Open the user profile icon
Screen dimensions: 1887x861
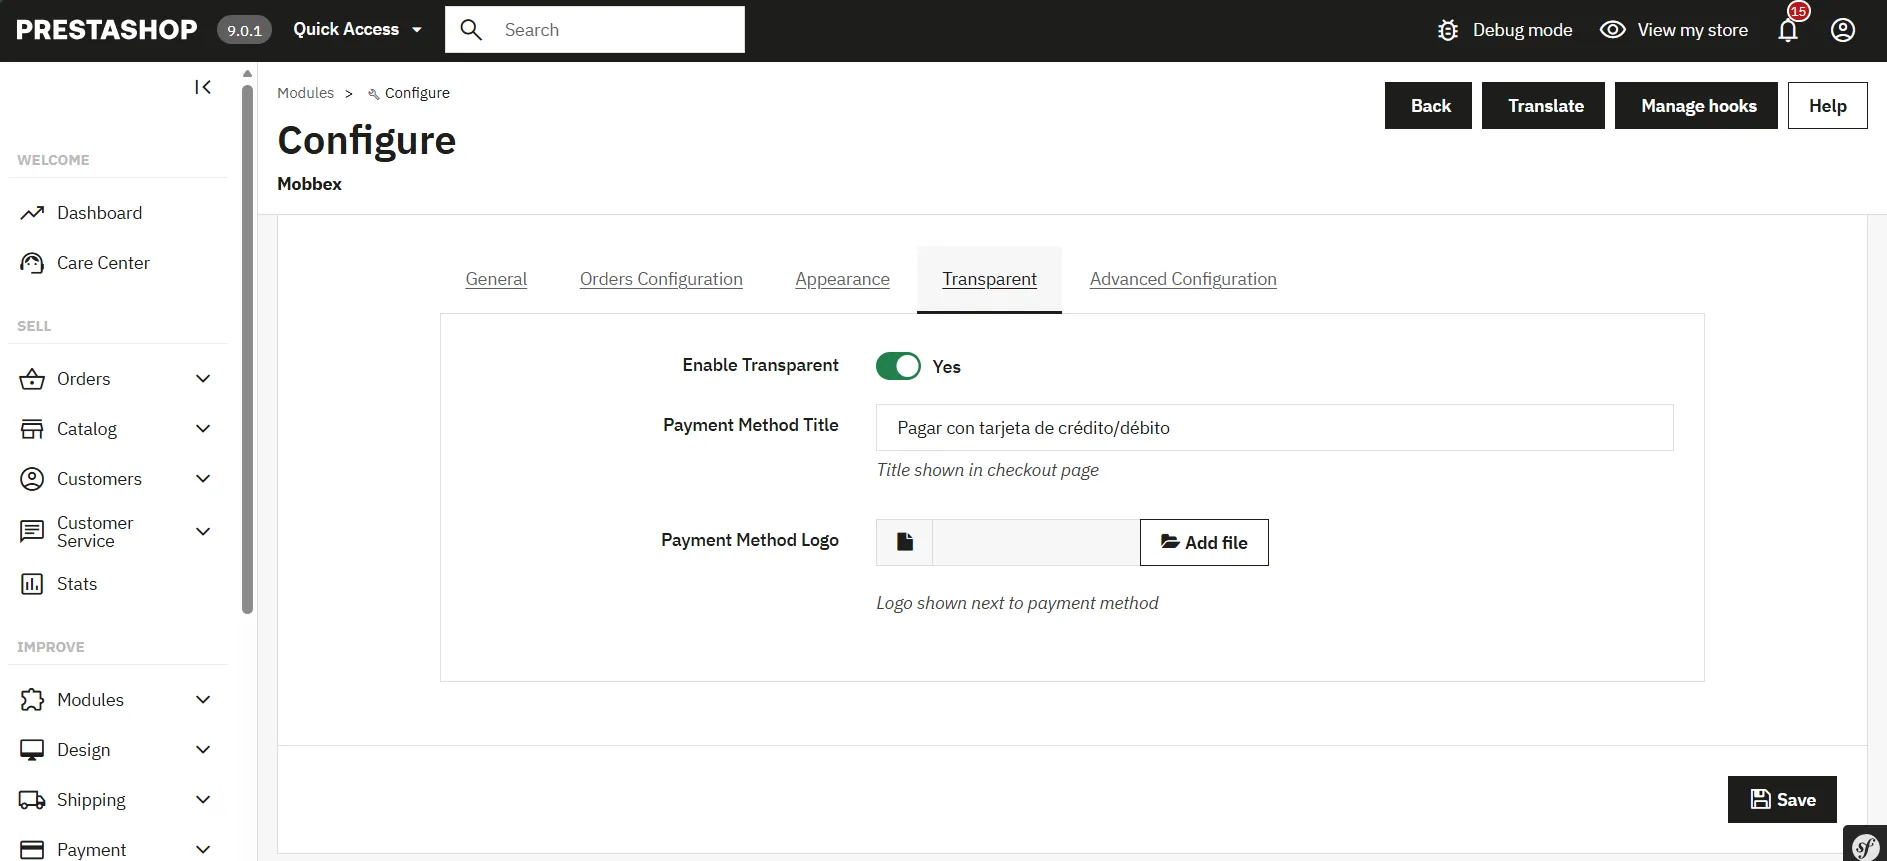1843,30
